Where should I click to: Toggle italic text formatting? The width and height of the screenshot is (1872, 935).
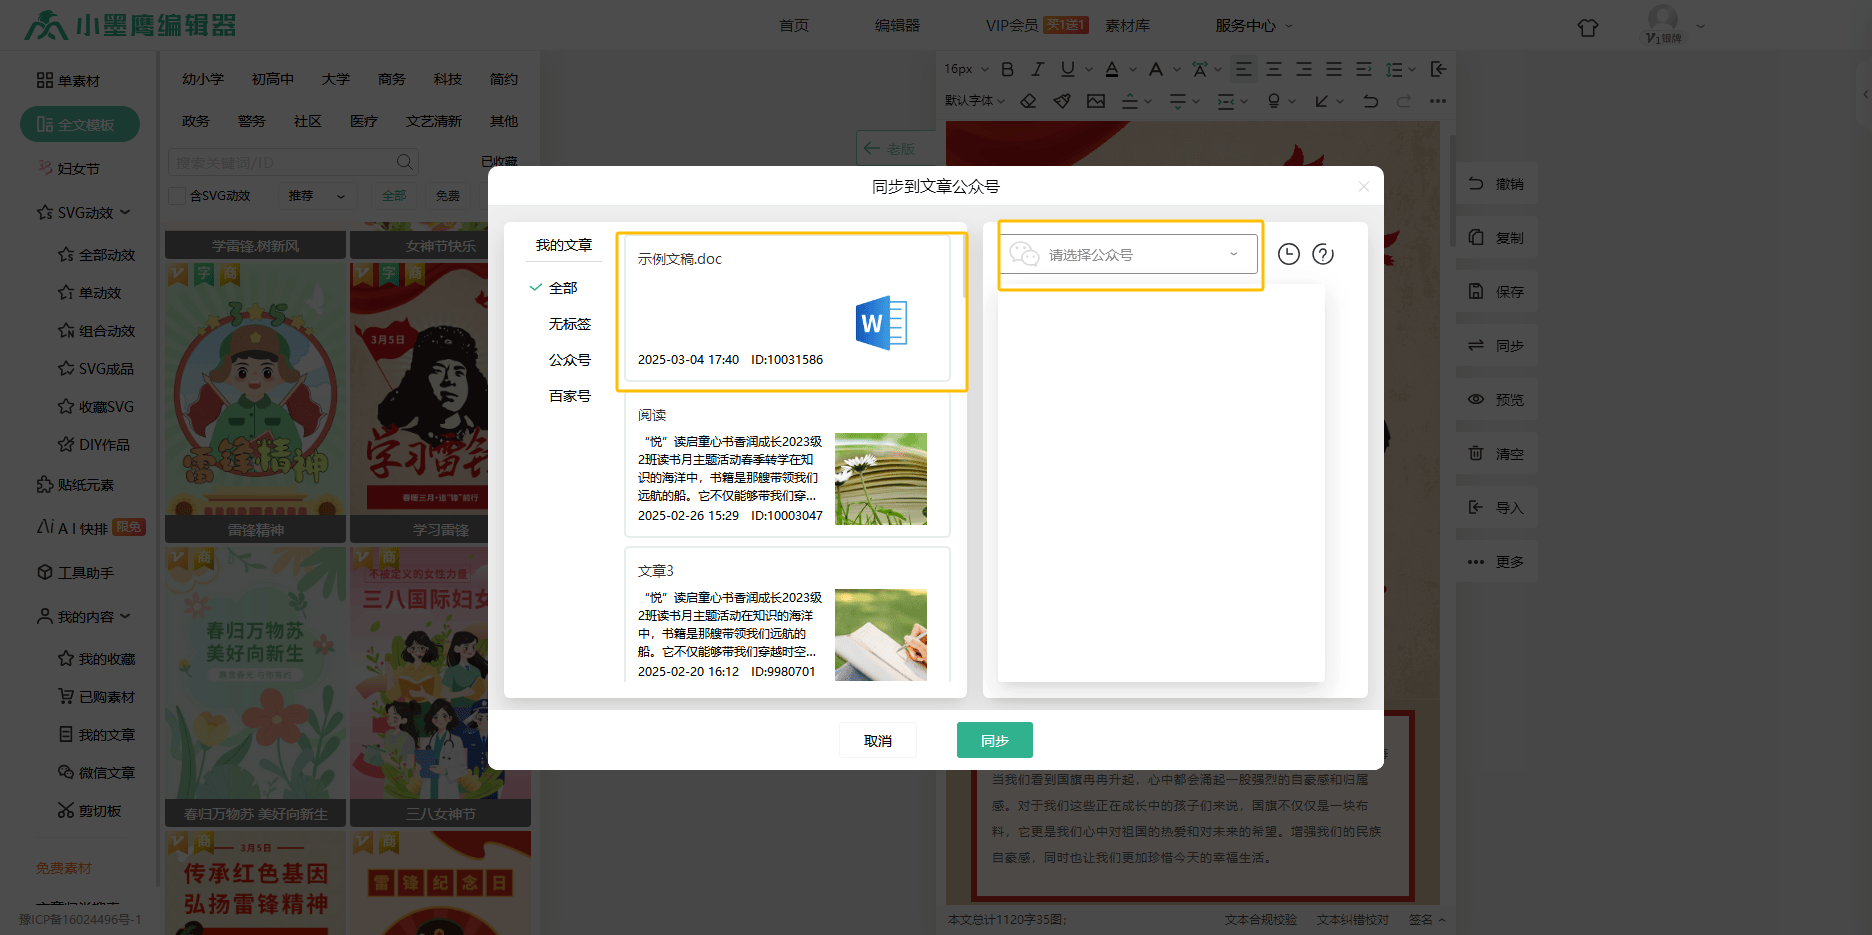(x=1037, y=69)
